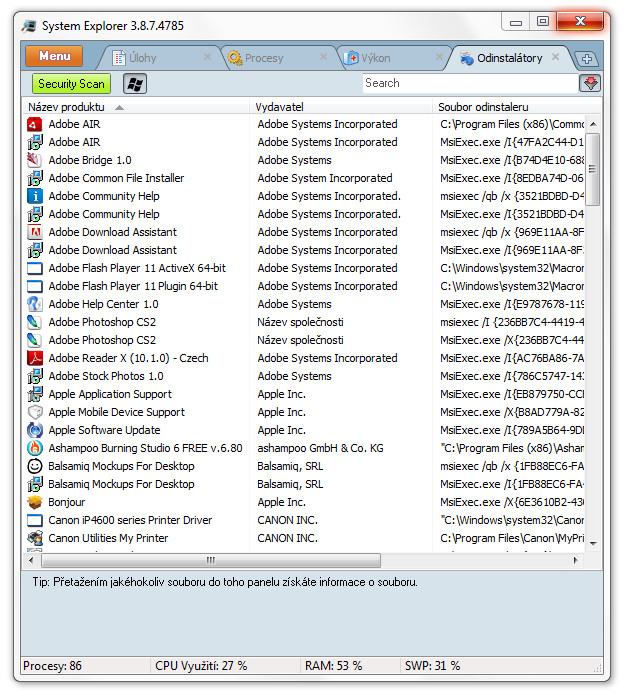Click the RAM: 53 % status
Image resolution: width=625 pixels, height=695 pixels.
coord(333,666)
